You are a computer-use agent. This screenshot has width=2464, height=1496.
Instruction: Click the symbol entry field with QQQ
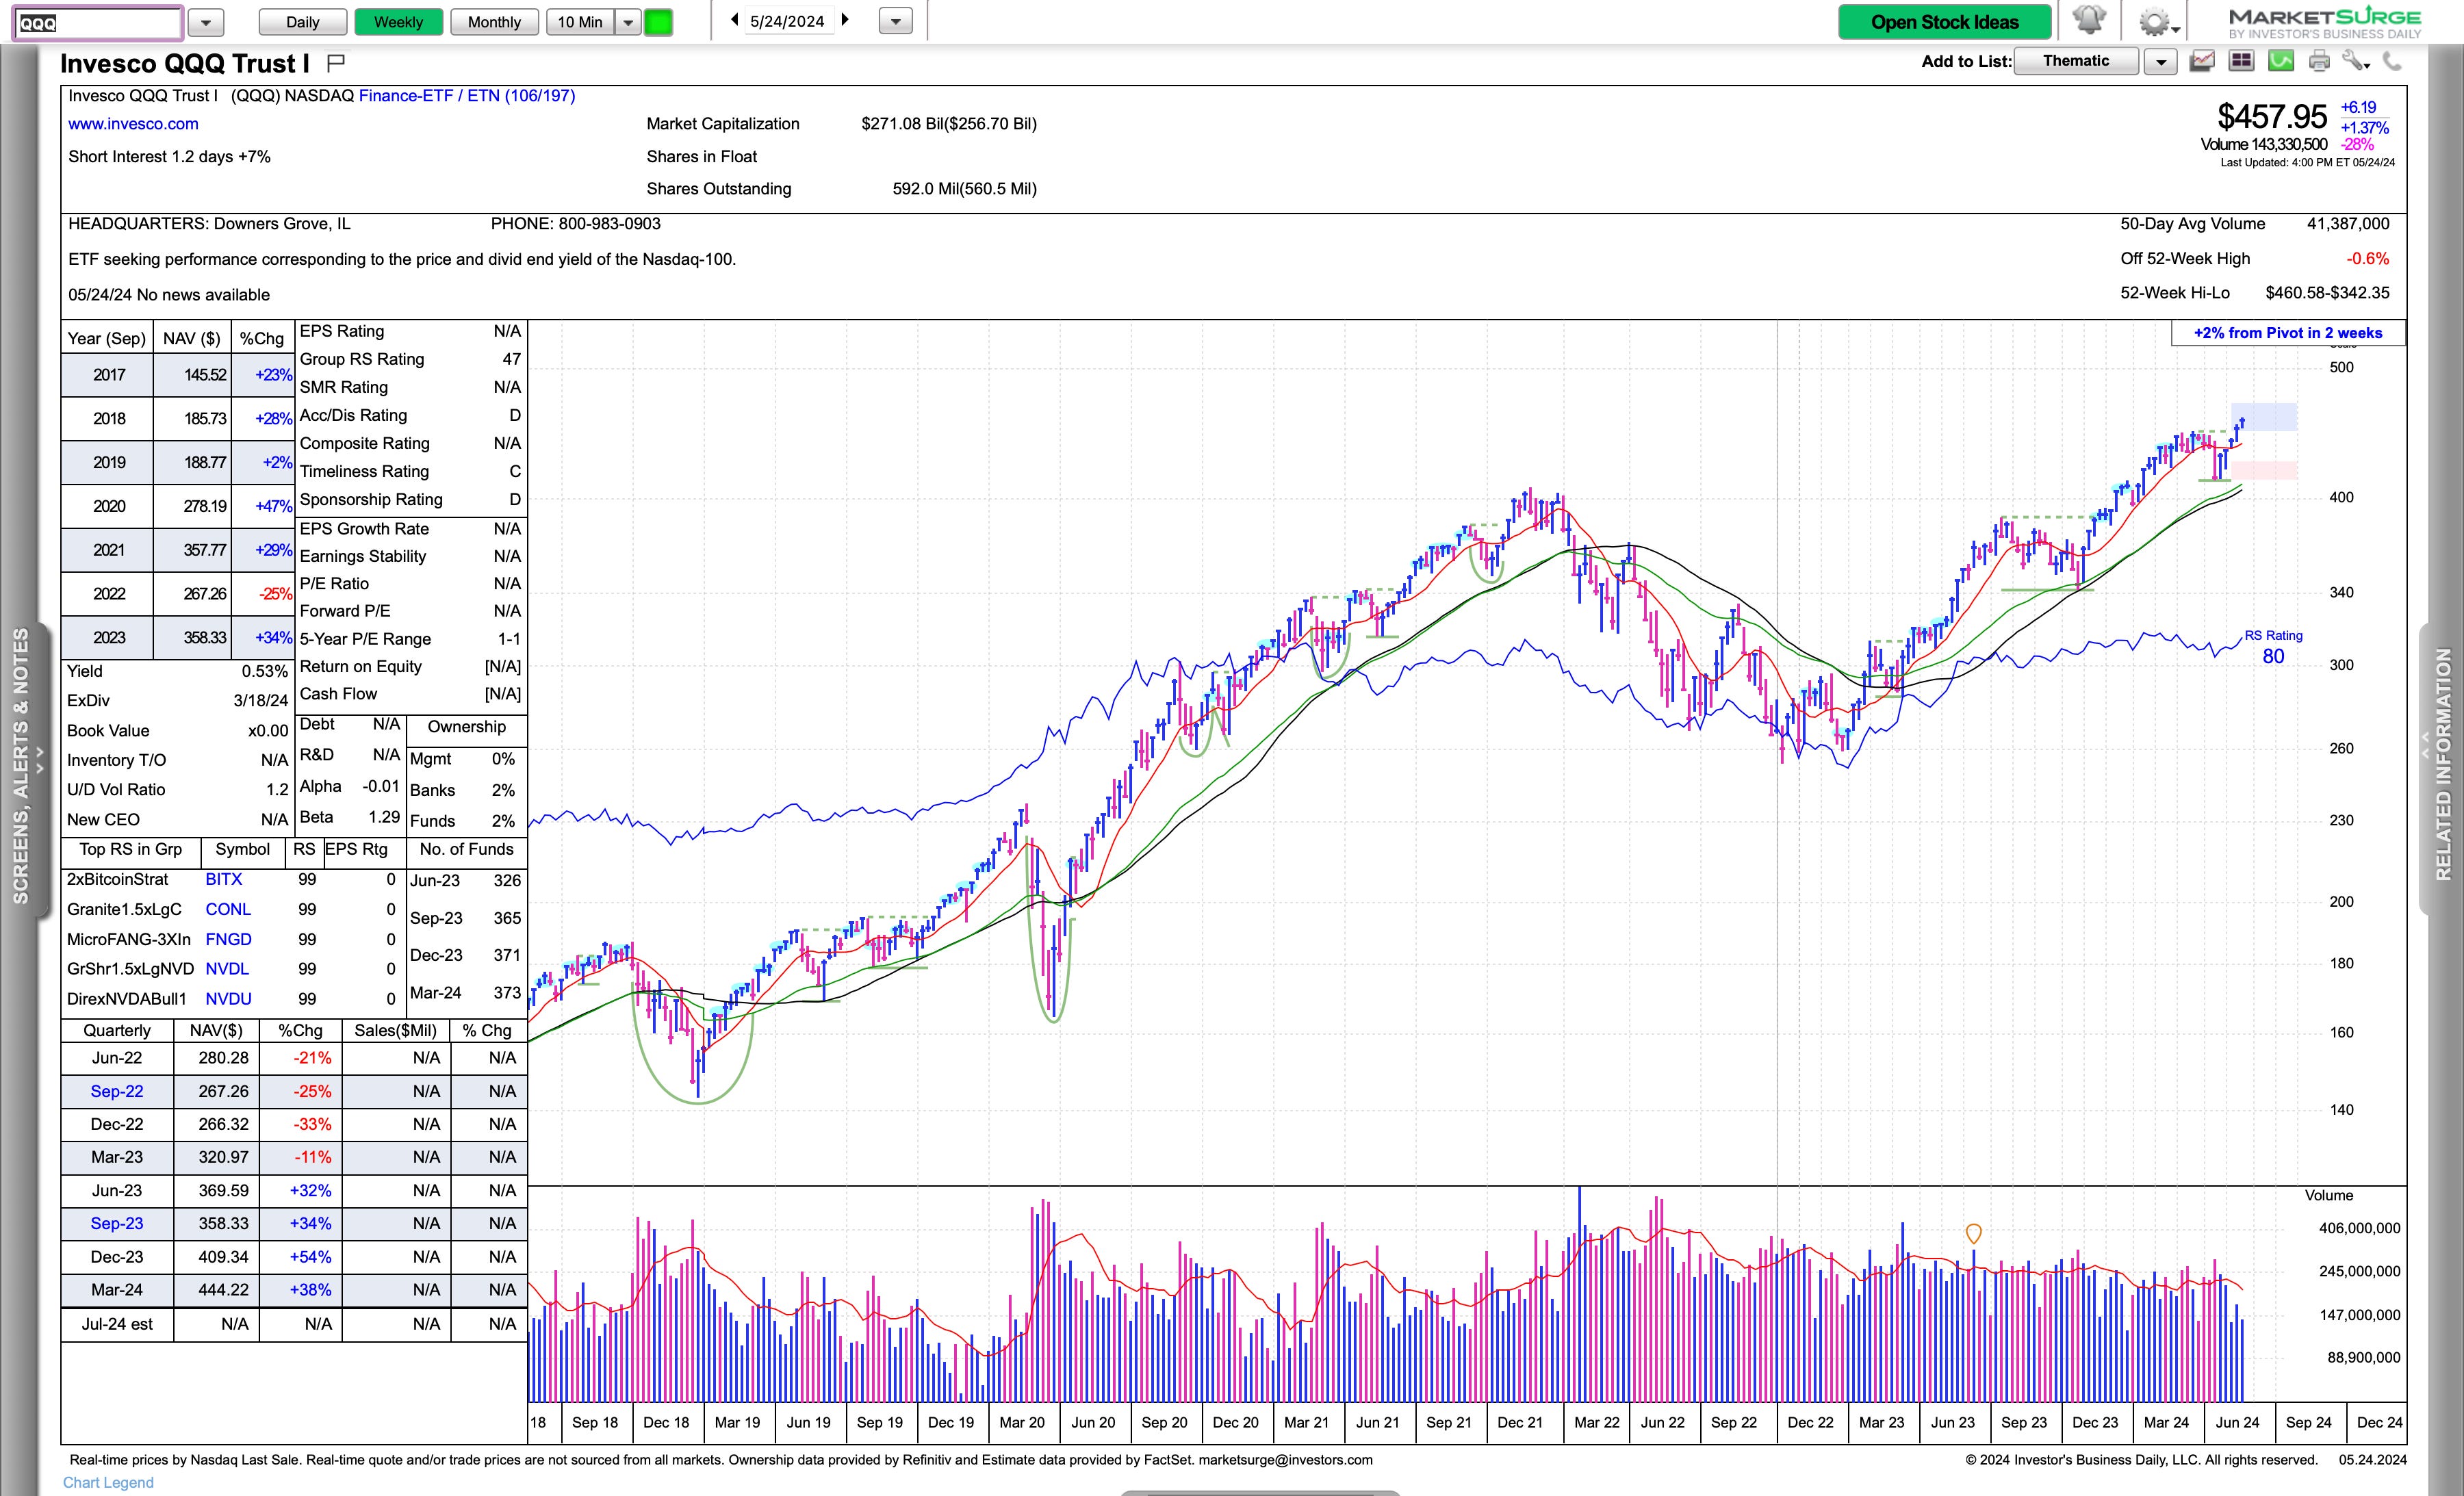coord(97,22)
